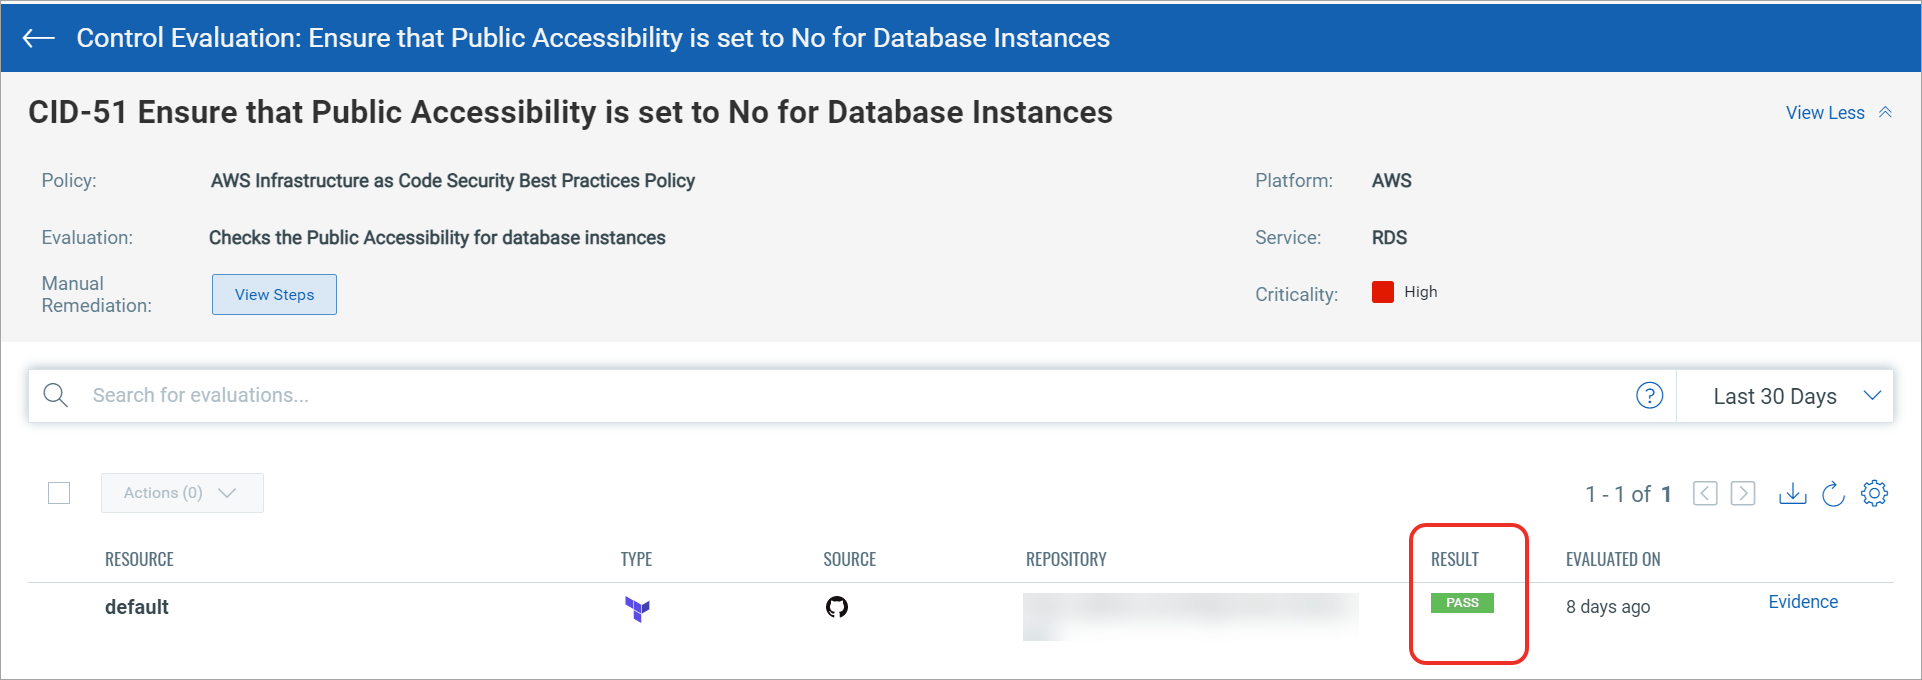Screen dimensions: 1922x680
Task: Click the red High criticality swatch
Action: pyautogui.click(x=1383, y=292)
